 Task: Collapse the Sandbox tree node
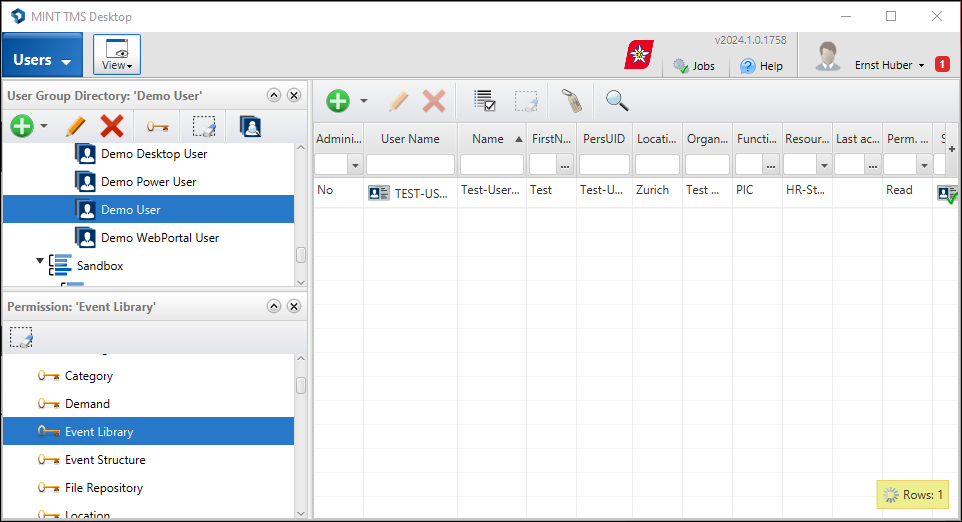point(40,261)
